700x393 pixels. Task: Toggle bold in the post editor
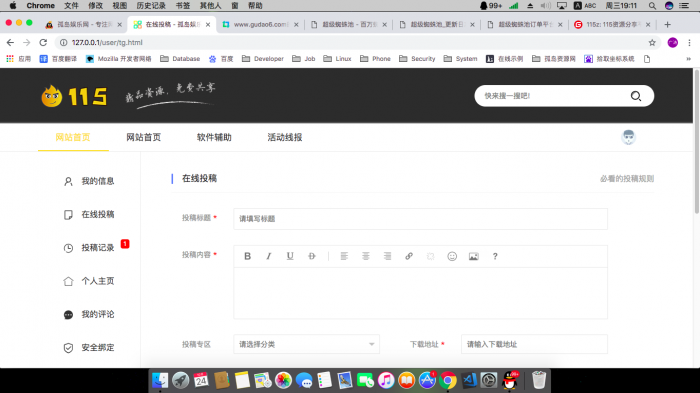tap(247, 256)
